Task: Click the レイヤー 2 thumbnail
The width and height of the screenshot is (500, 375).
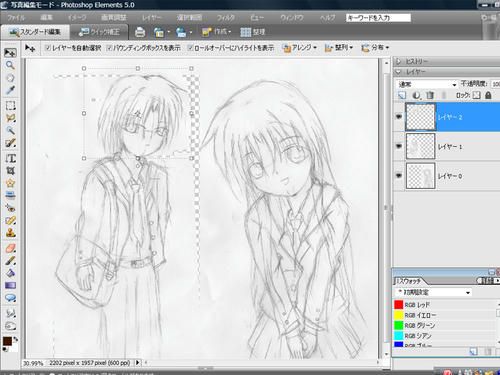Action: coord(420,117)
